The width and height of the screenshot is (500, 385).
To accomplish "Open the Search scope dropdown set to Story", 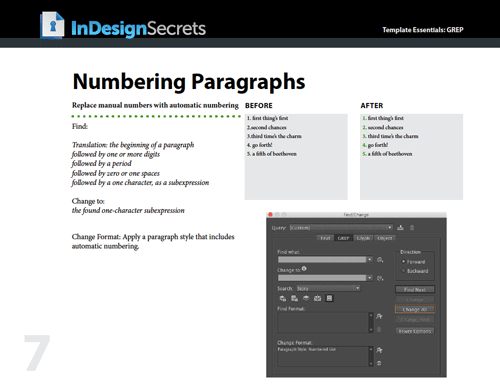I will point(328,288).
